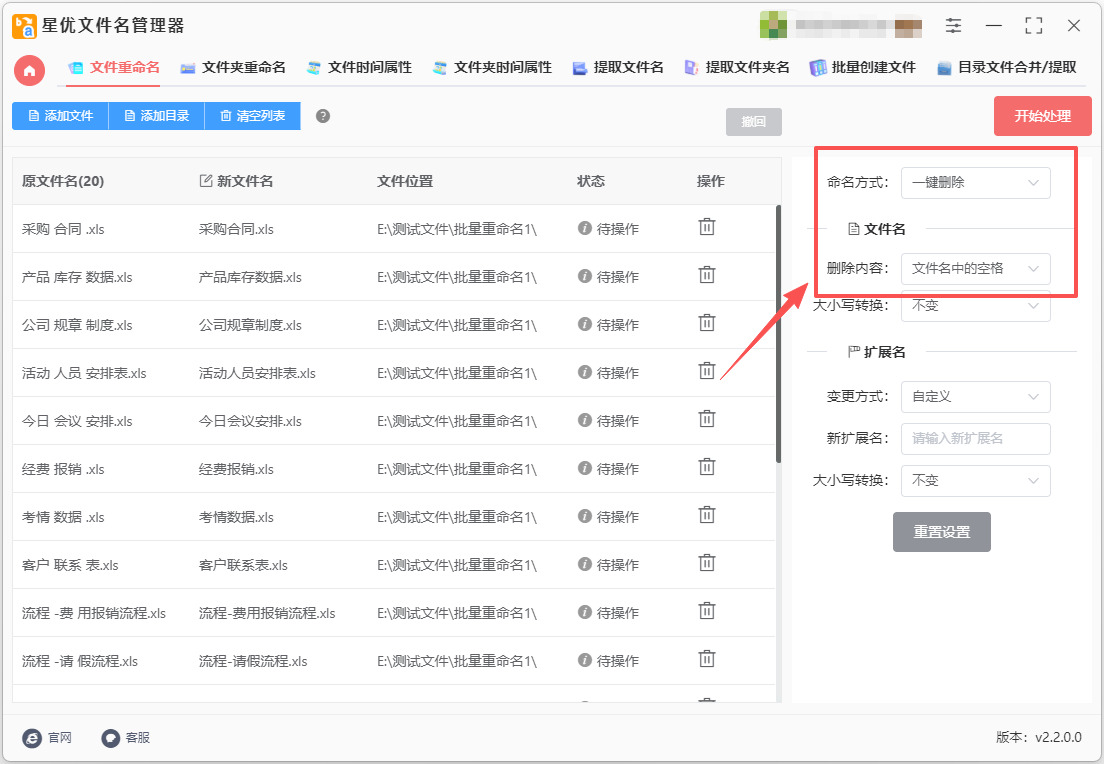The width and height of the screenshot is (1104, 764).
Task: Switch to the 批量创建文件 tab
Action: [x=862, y=68]
